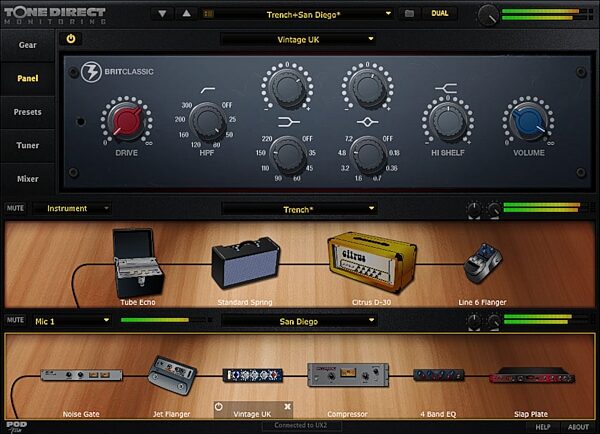The image size is (600, 434).
Task: Click the mid band frequency knob near 7.2
Action: [368, 154]
